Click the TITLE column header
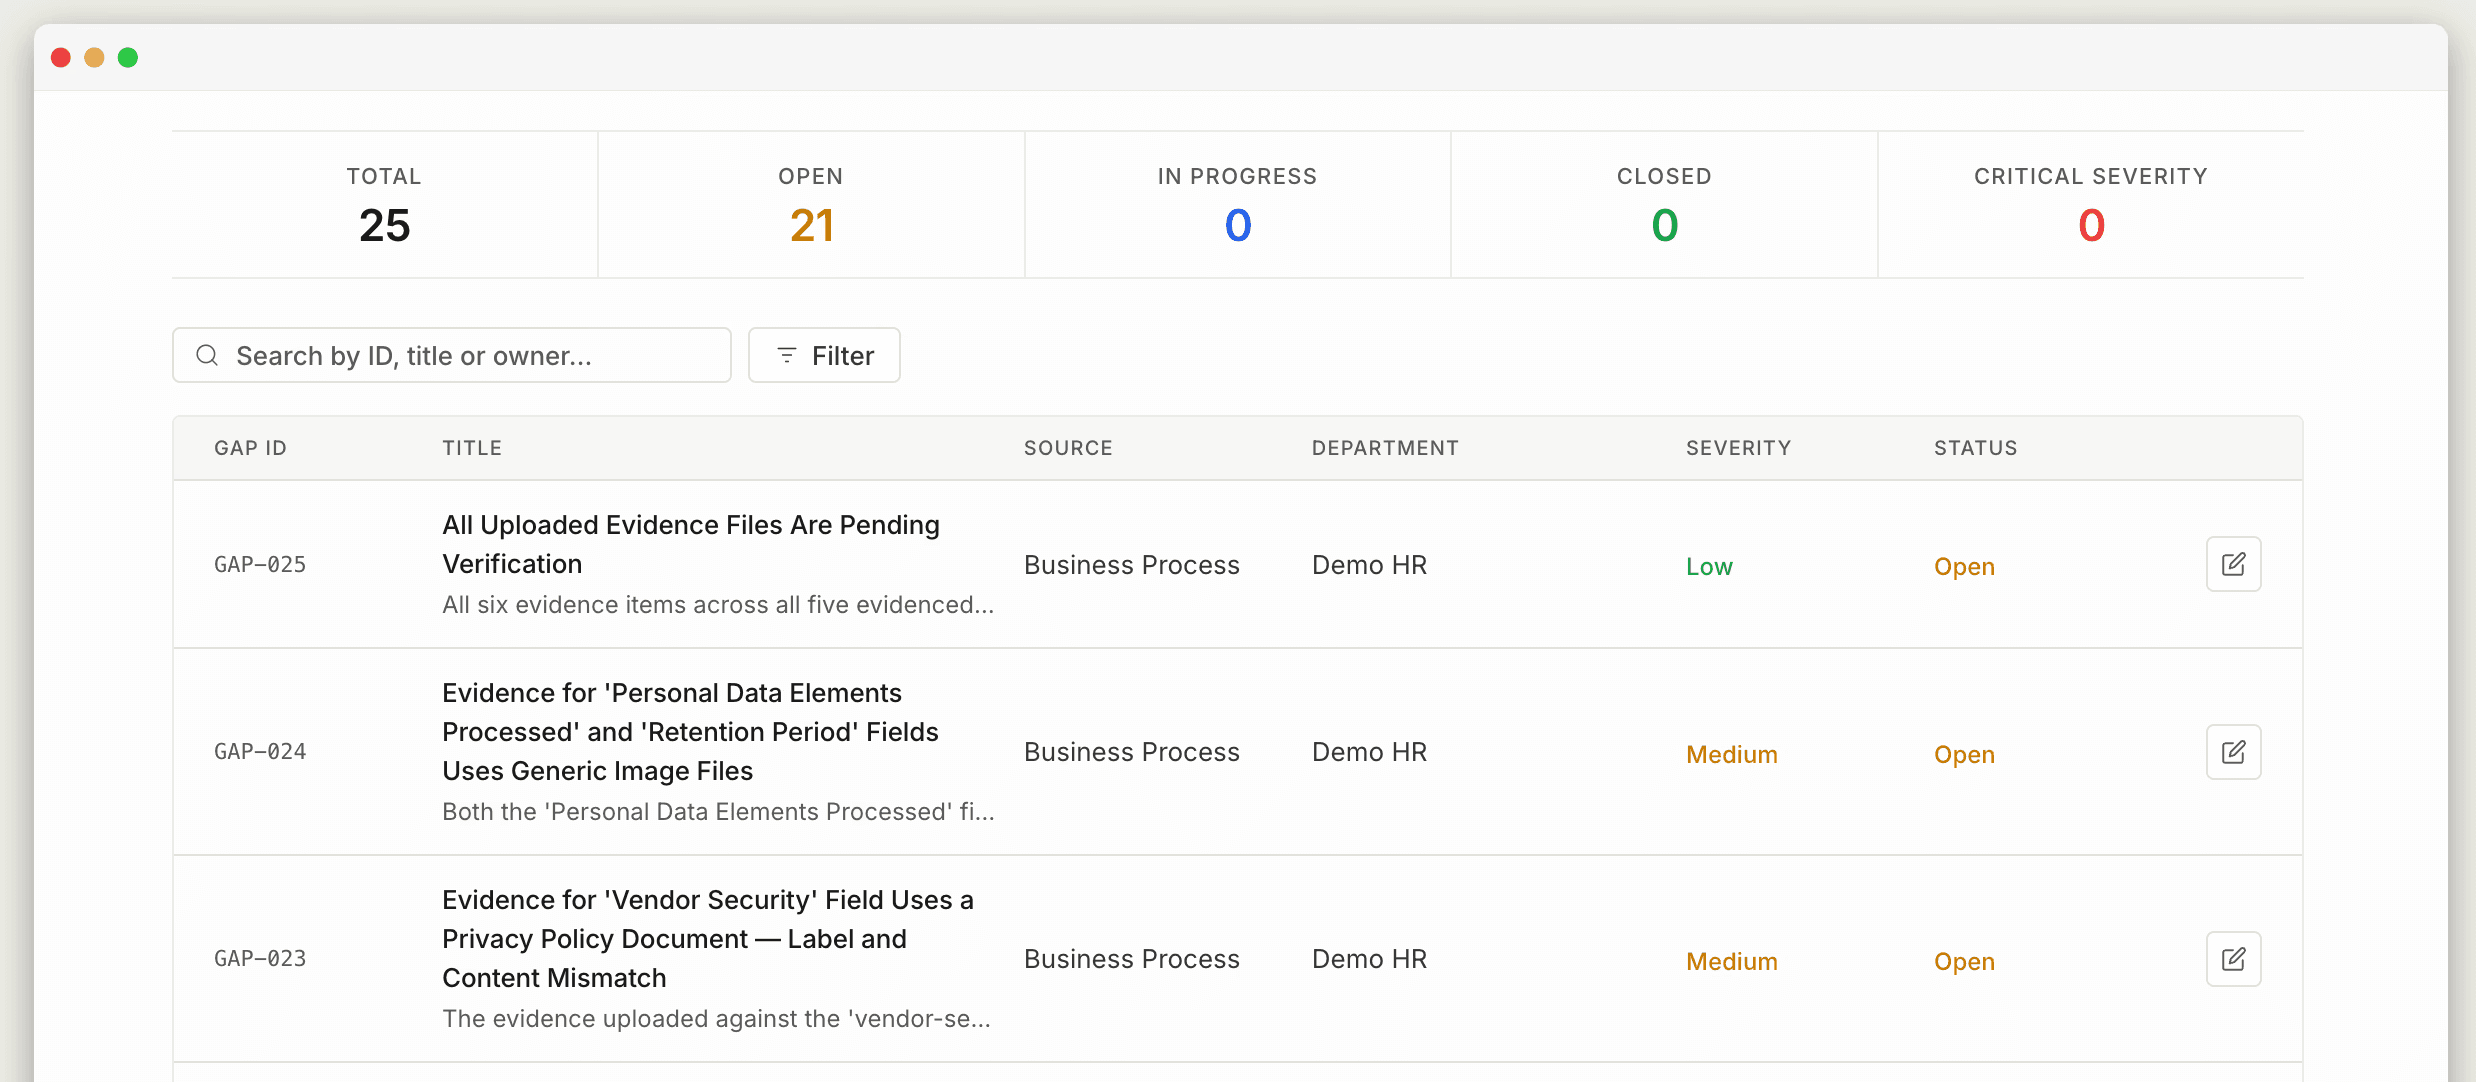 pyautogui.click(x=472, y=448)
